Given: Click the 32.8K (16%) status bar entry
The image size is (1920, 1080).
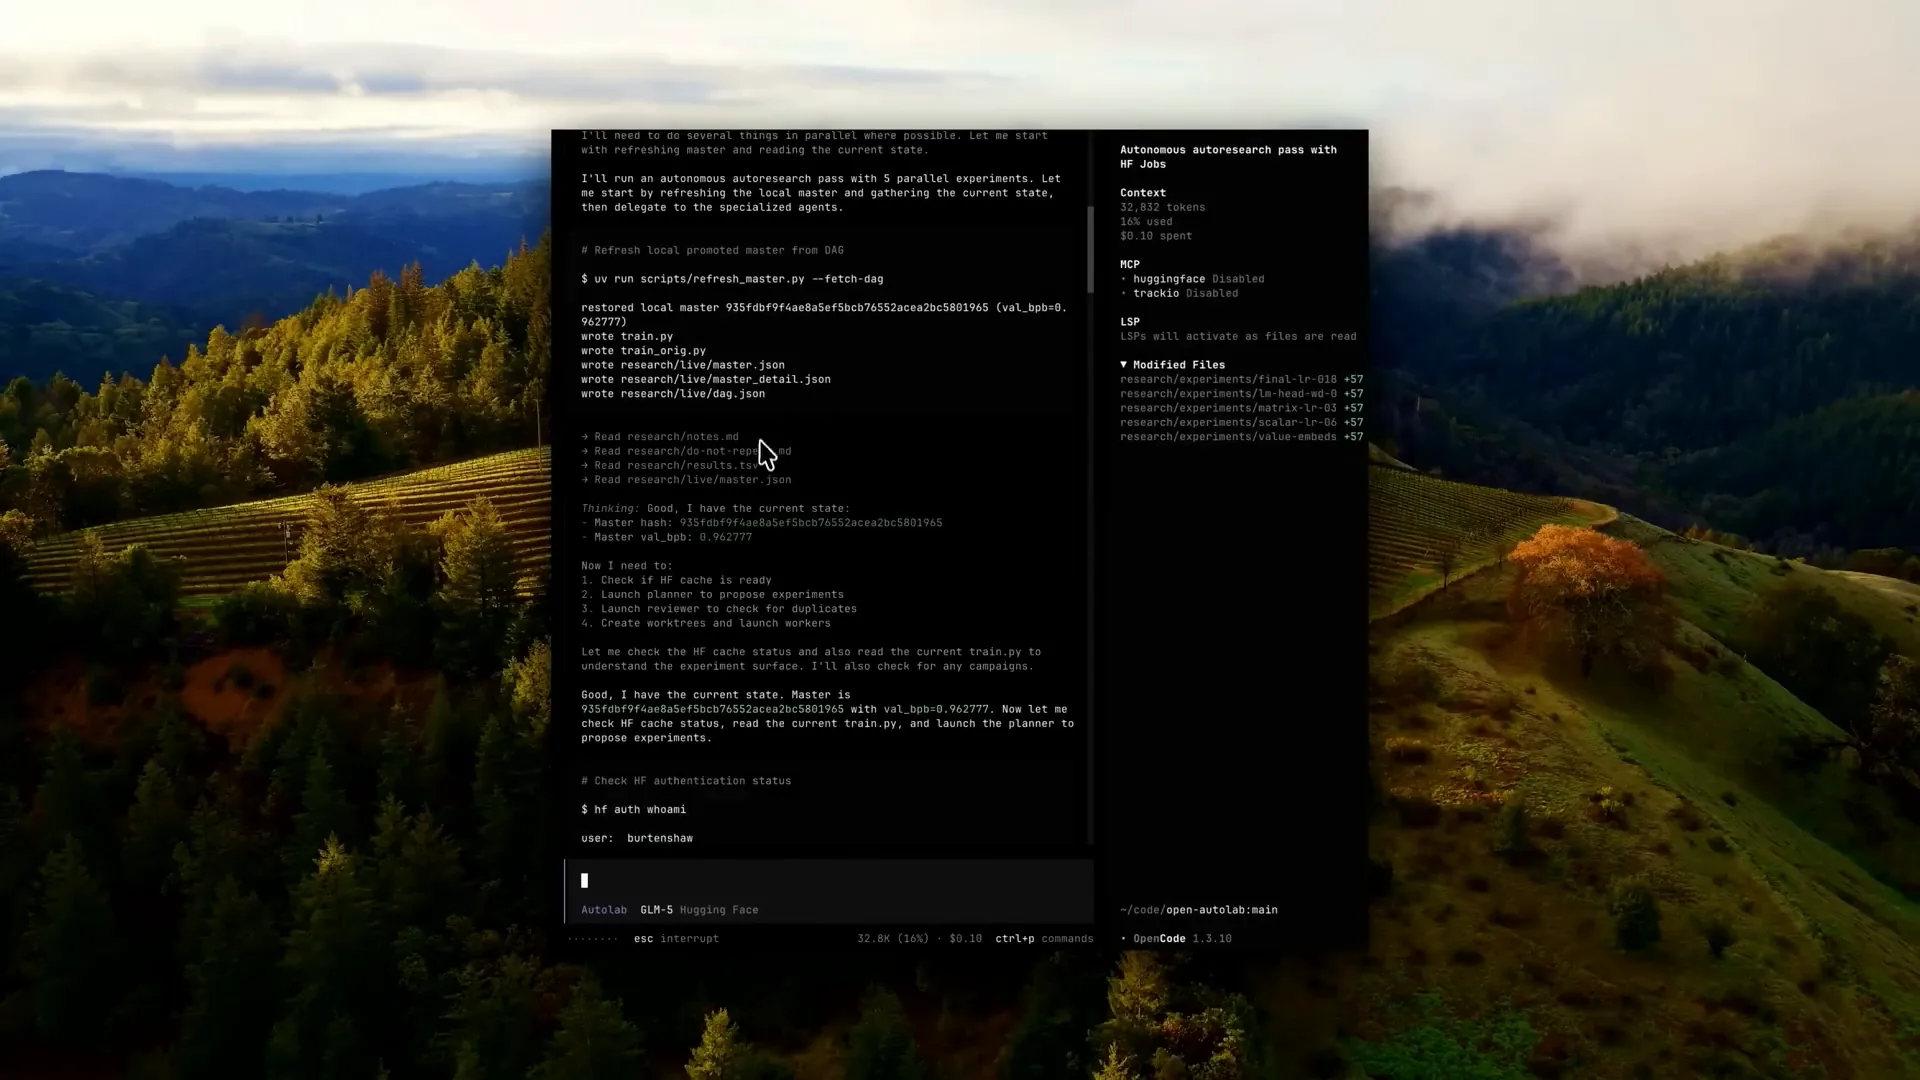Looking at the screenshot, I should (892, 939).
